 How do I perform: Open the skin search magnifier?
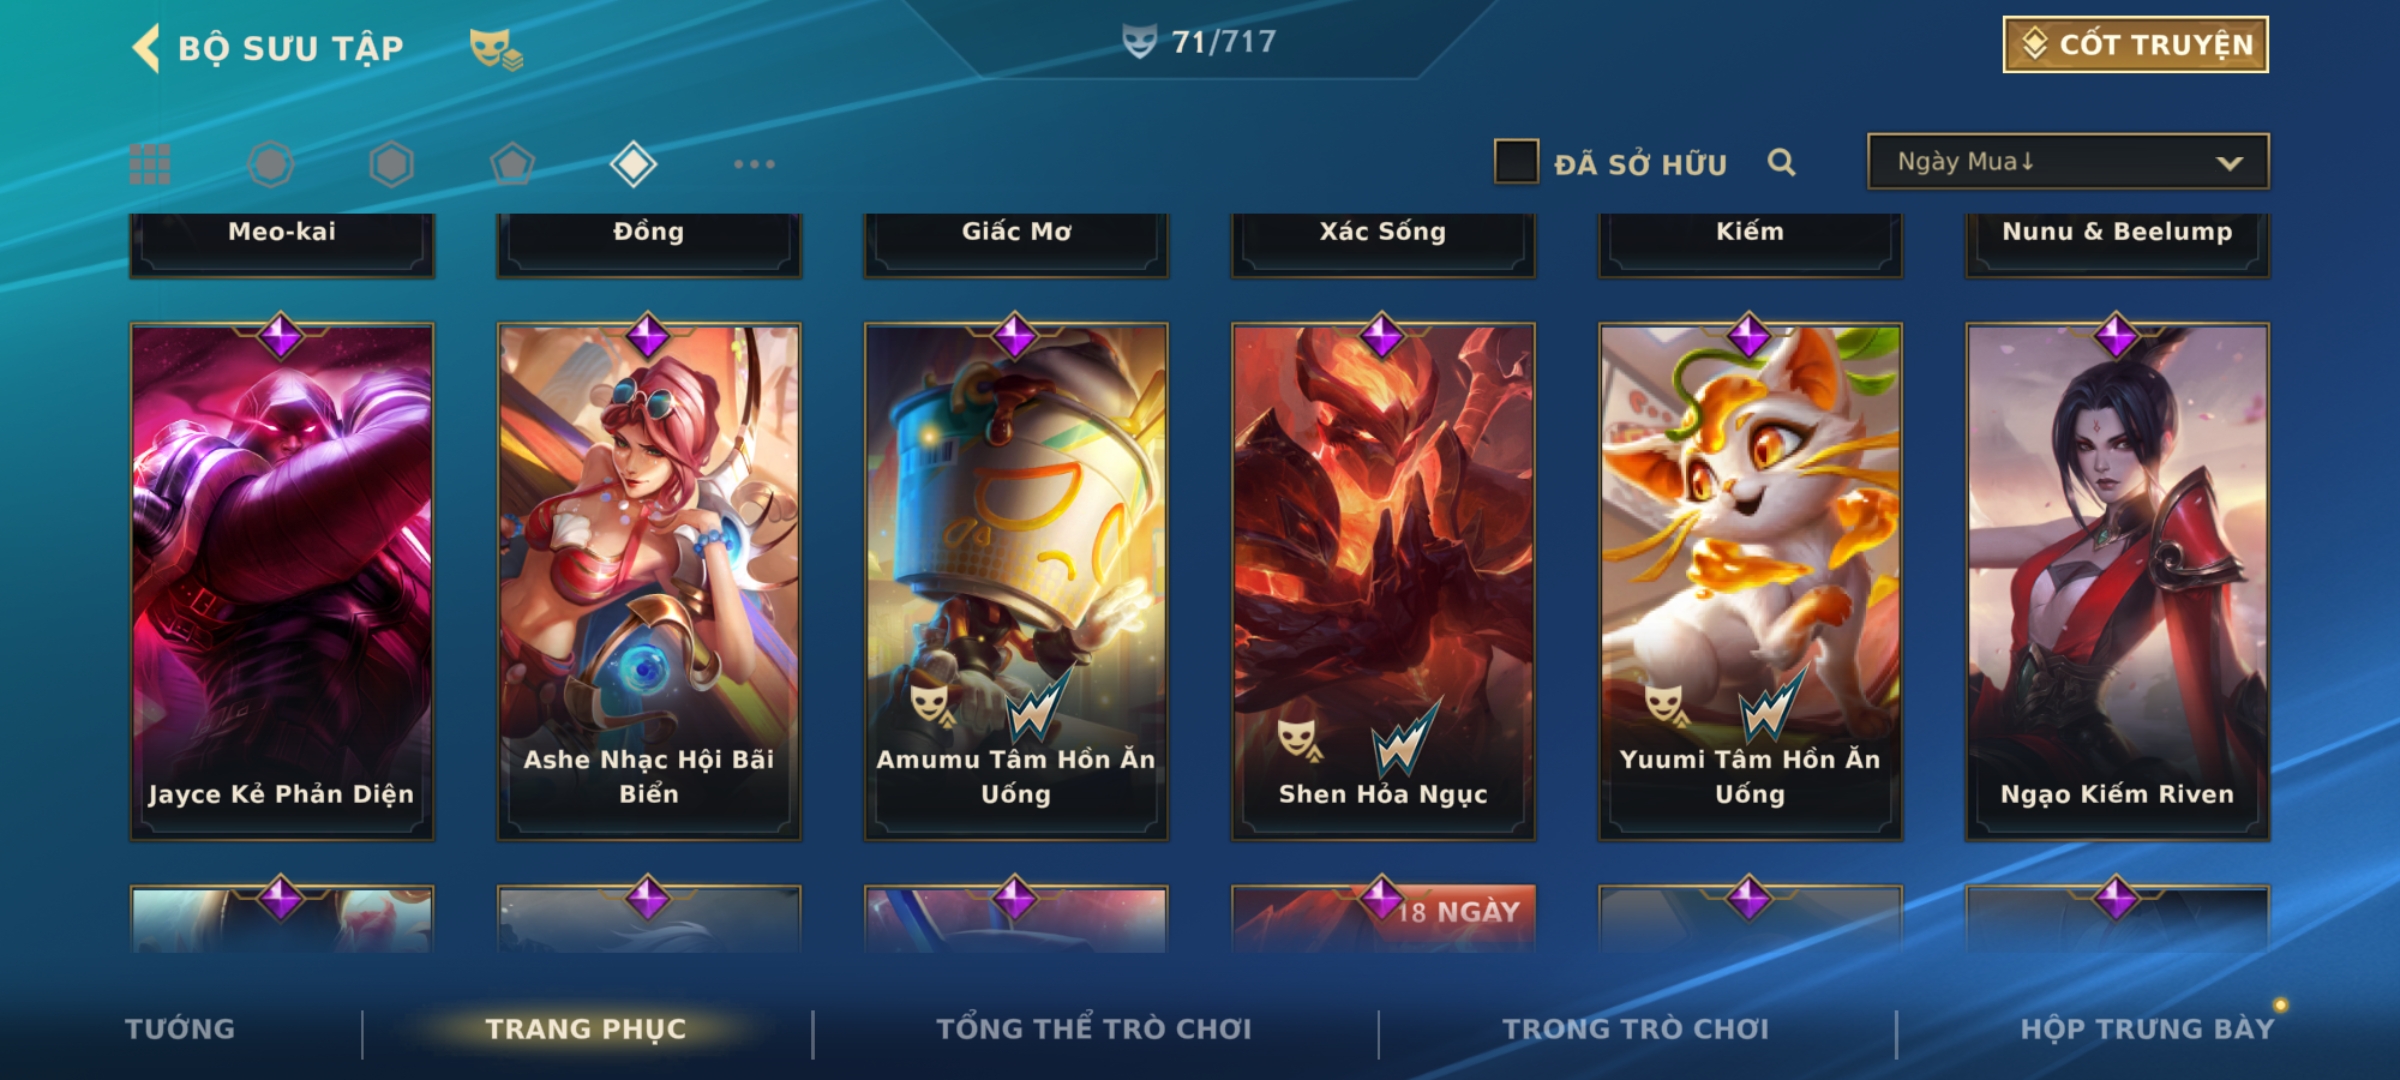(1781, 162)
